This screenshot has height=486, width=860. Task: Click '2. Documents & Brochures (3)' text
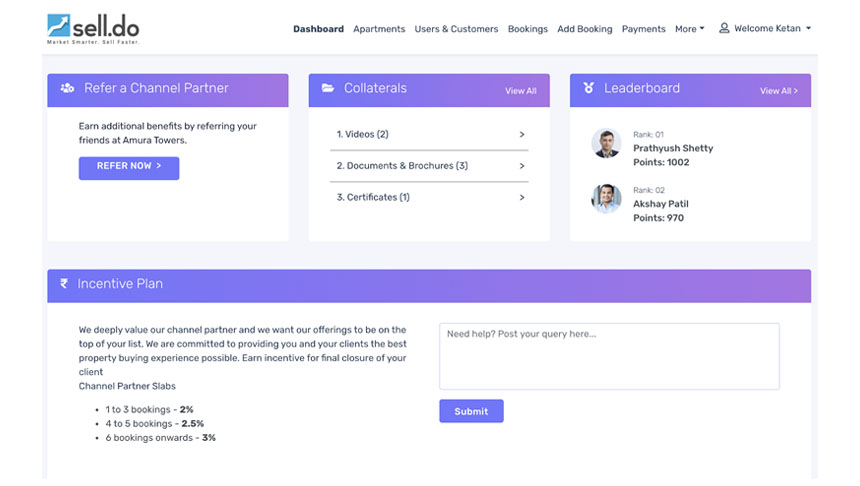tap(402, 166)
